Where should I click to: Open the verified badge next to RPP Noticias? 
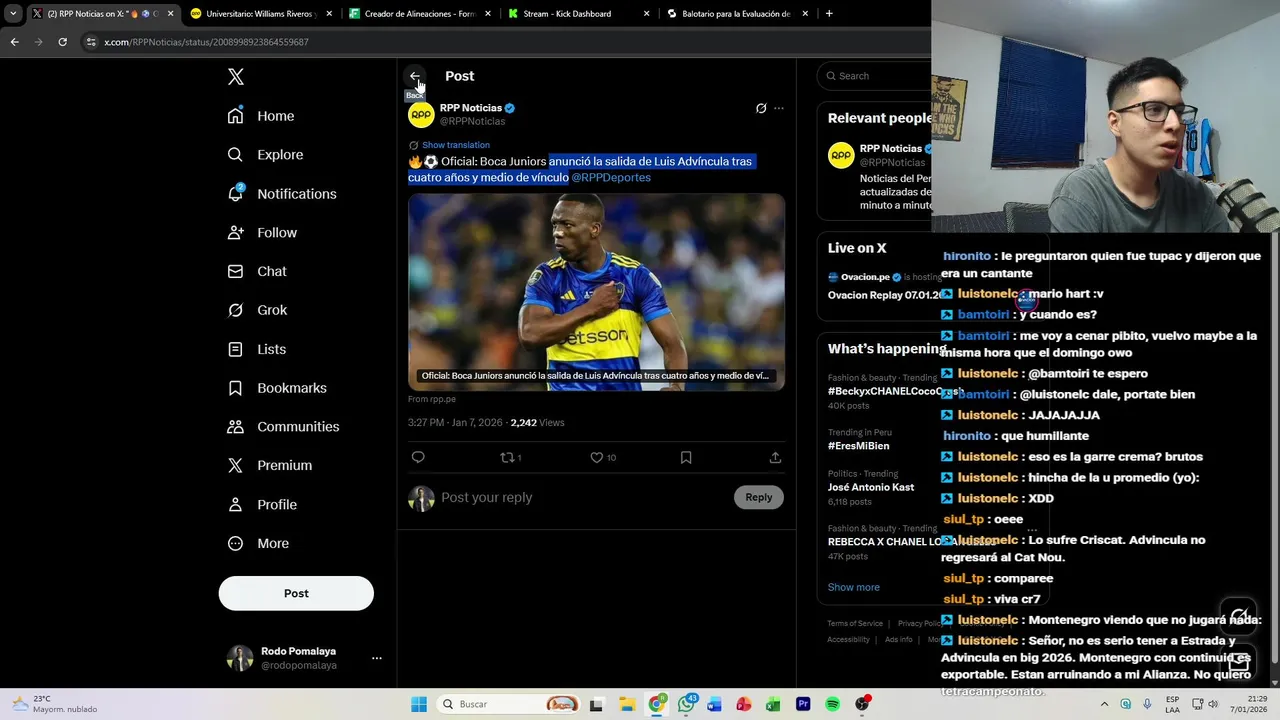509,108
